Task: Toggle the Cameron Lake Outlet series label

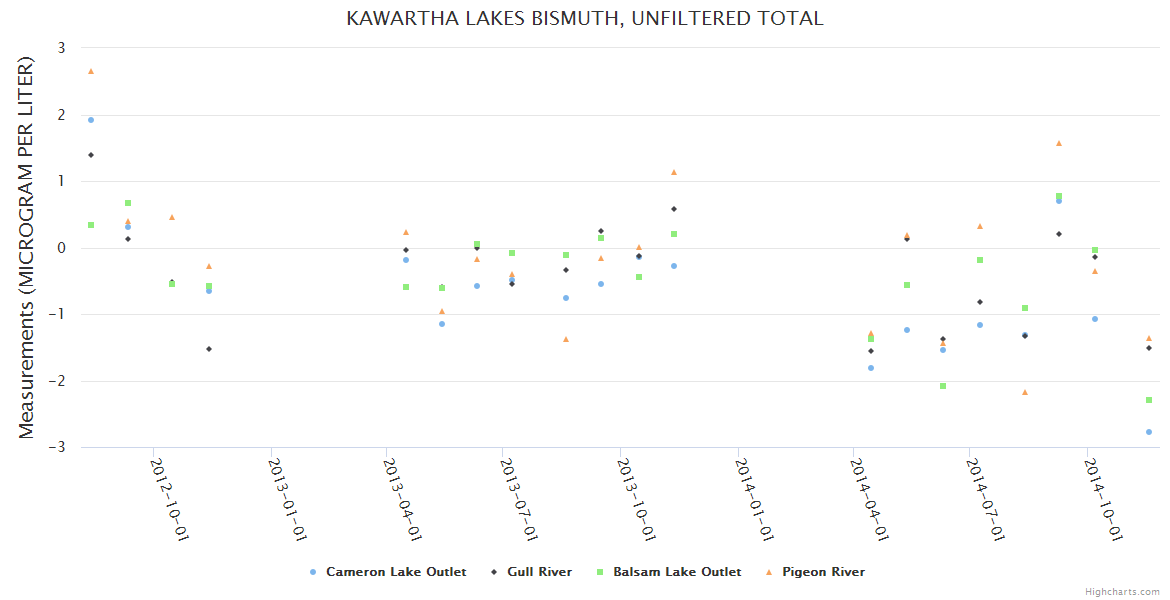Action: pyautogui.click(x=396, y=572)
